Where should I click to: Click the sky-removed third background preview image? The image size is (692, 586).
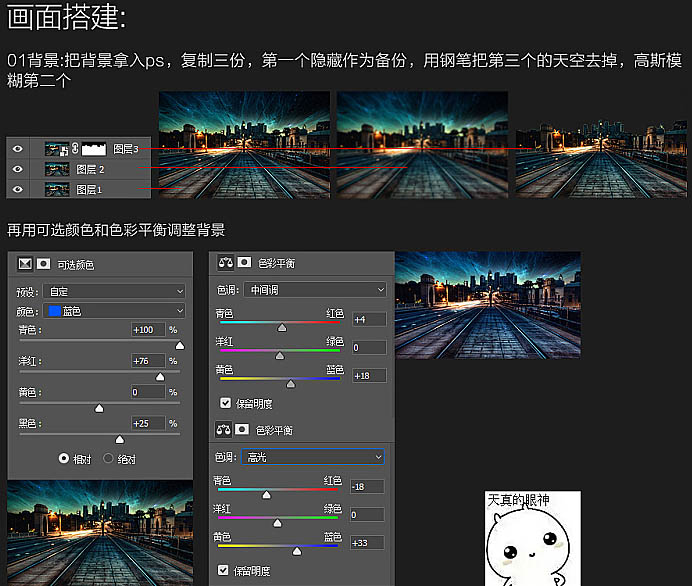(602, 158)
